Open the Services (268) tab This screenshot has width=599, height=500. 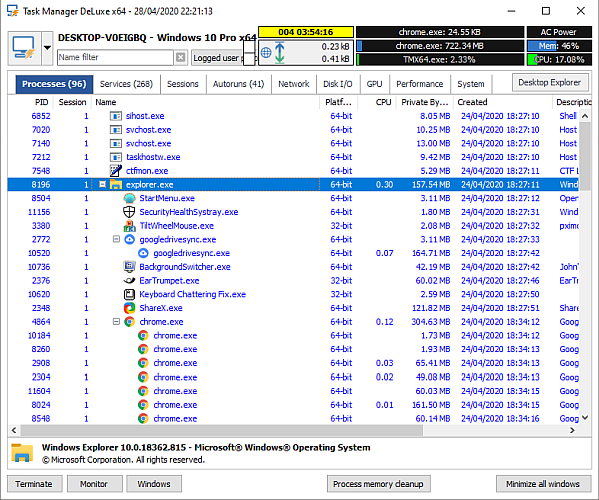click(x=126, y=84)
